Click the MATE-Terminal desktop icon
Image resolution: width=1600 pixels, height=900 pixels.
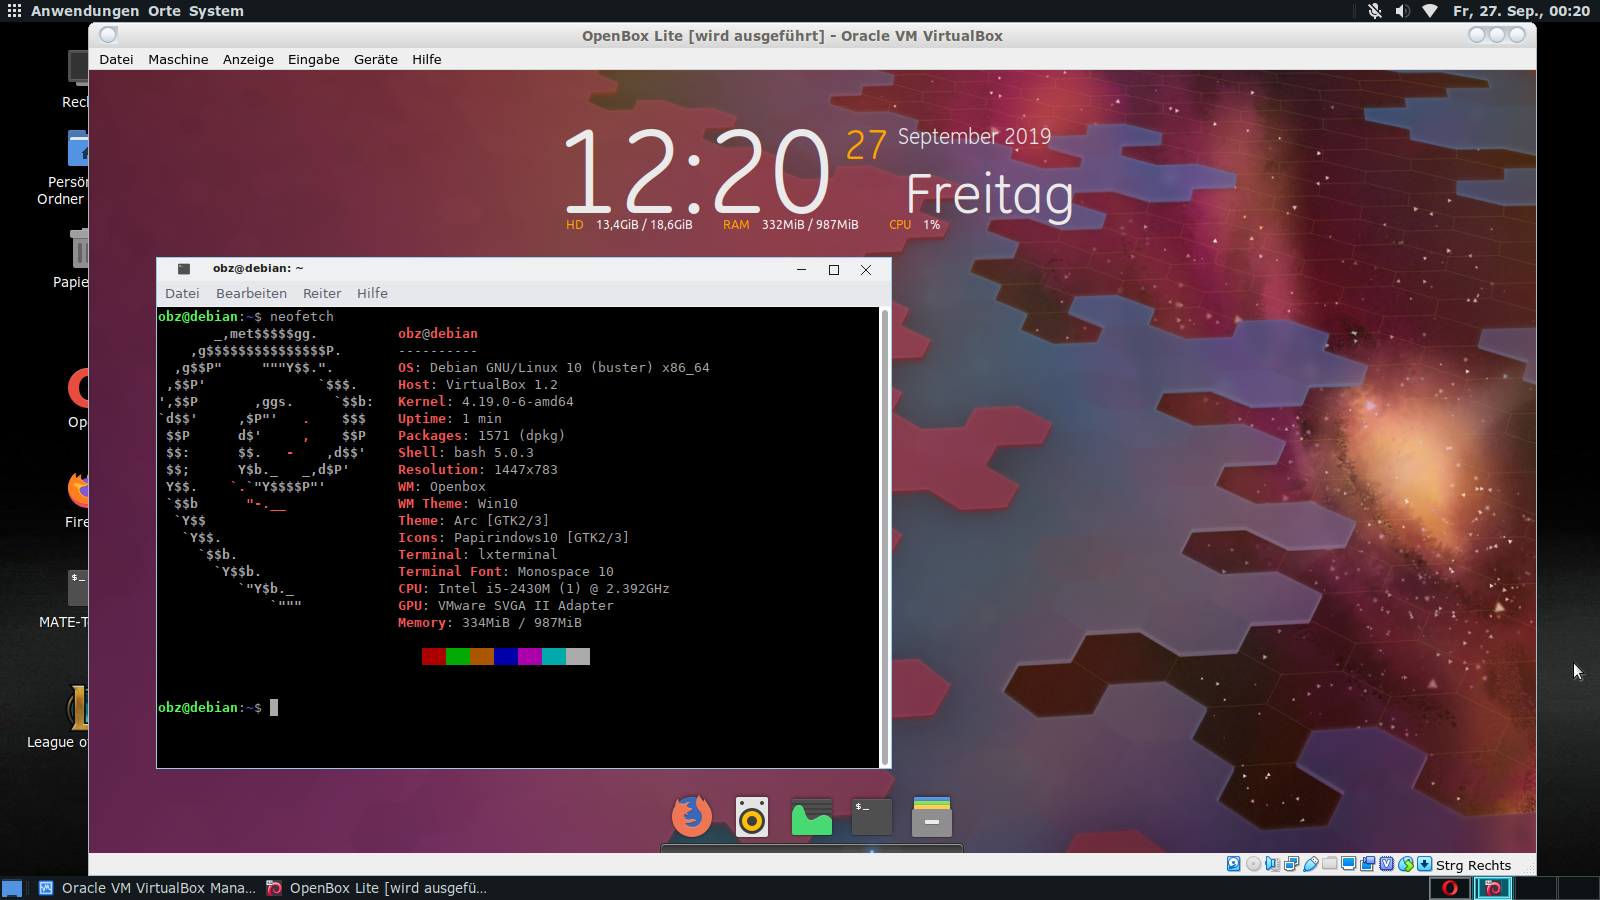click(x=66, y=598)
